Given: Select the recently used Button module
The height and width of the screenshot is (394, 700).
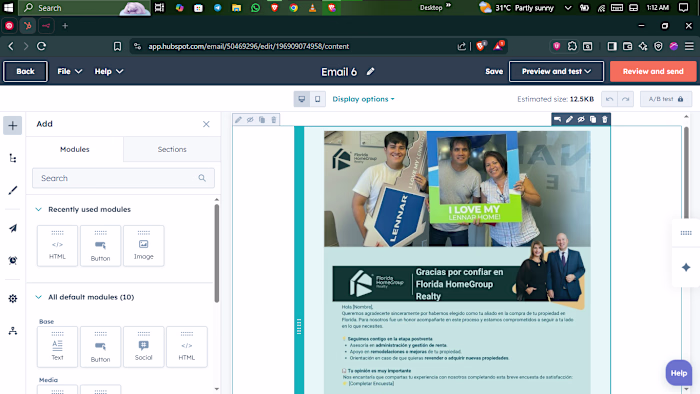Looking at the screenshot, I should coord(100,246).
